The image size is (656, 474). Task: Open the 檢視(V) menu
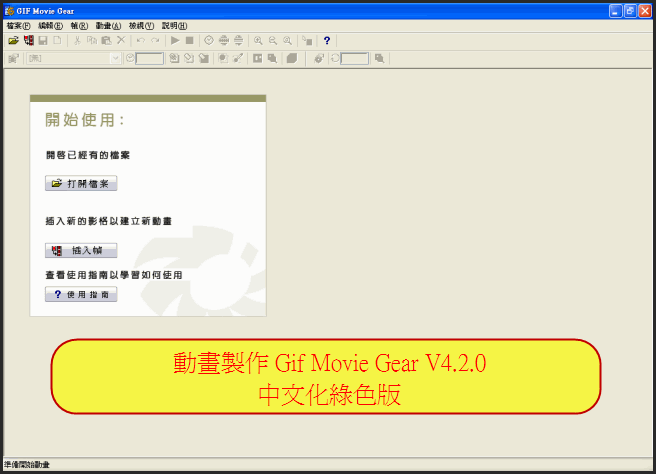coord(141,25)
